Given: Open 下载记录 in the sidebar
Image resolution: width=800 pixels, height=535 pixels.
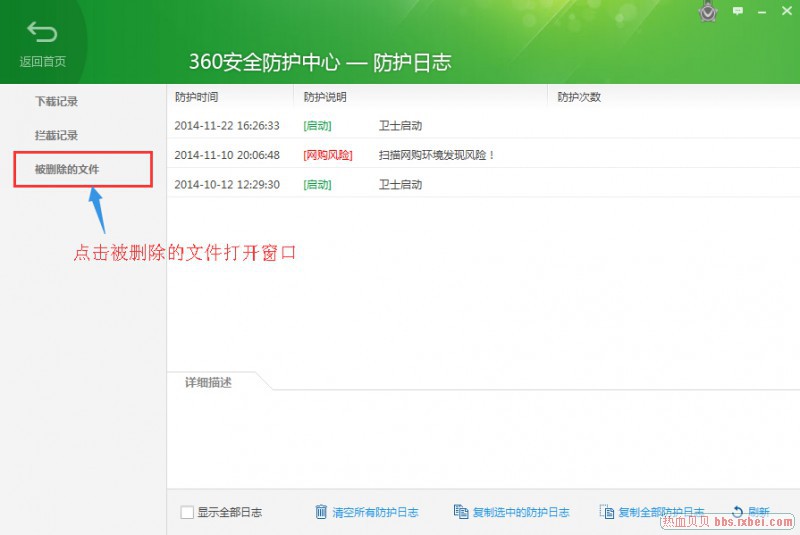Looking at the screenshot, I should [x=56, y=101].
